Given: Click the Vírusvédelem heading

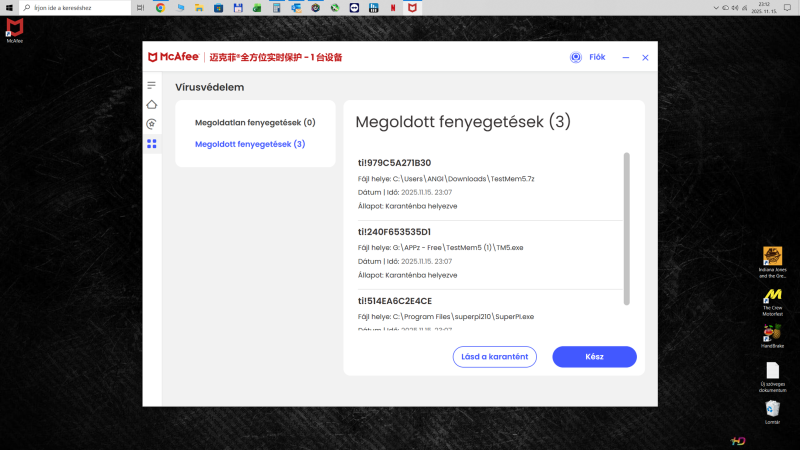Looking at the screenshot, I should click(210, 87).
